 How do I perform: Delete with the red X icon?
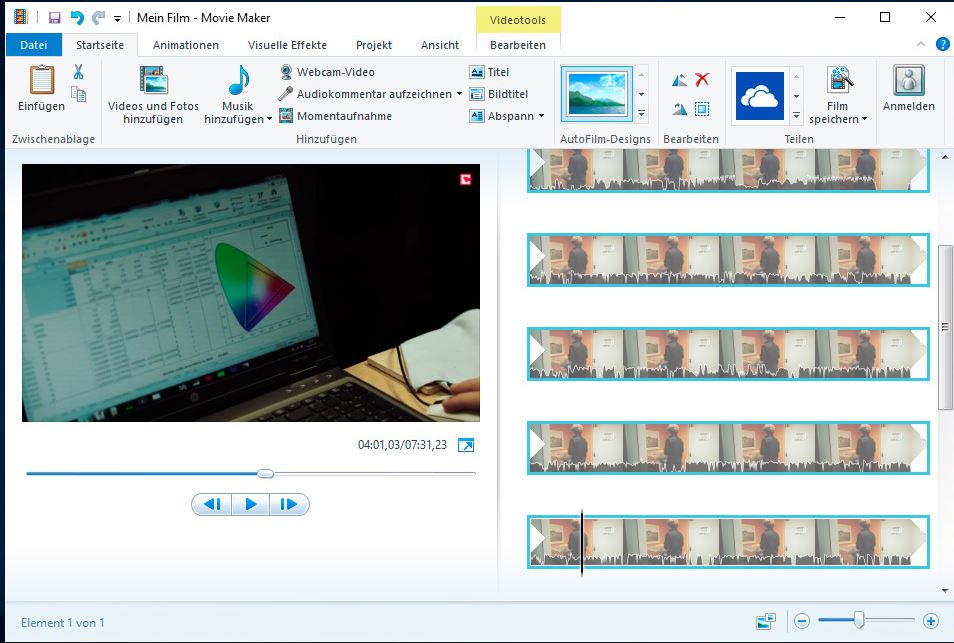[x=702, y=79]
